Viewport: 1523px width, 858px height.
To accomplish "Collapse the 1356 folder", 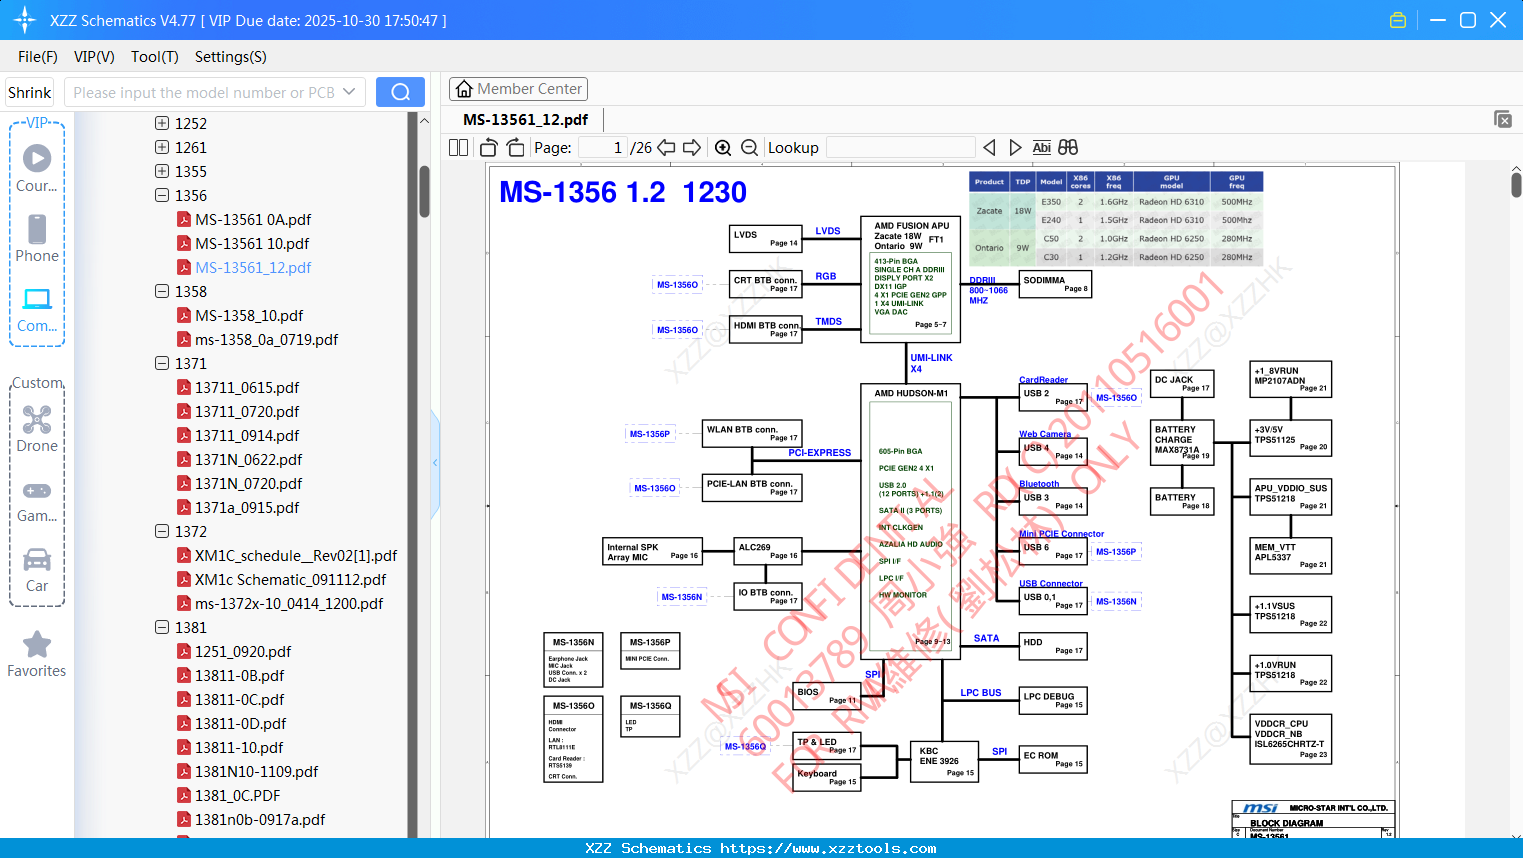I will [162, 196].
